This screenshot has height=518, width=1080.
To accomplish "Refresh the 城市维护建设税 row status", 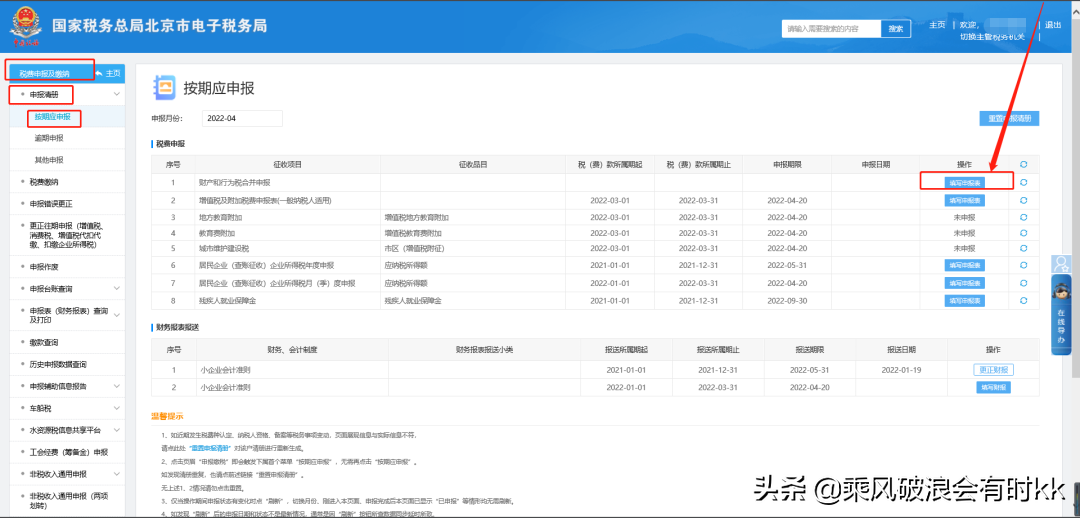I will [1023, 248].
